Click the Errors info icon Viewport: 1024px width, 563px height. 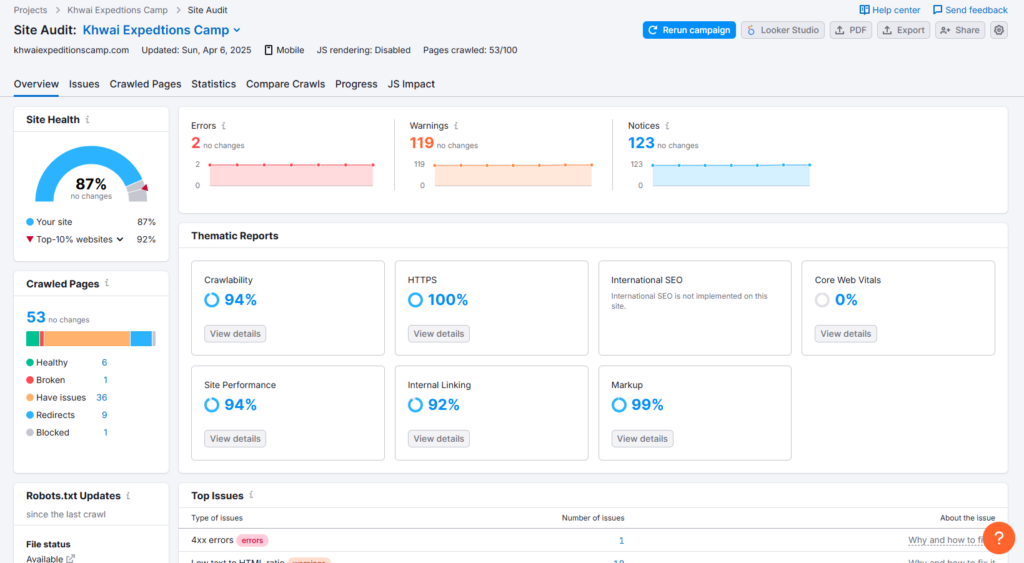223,126
